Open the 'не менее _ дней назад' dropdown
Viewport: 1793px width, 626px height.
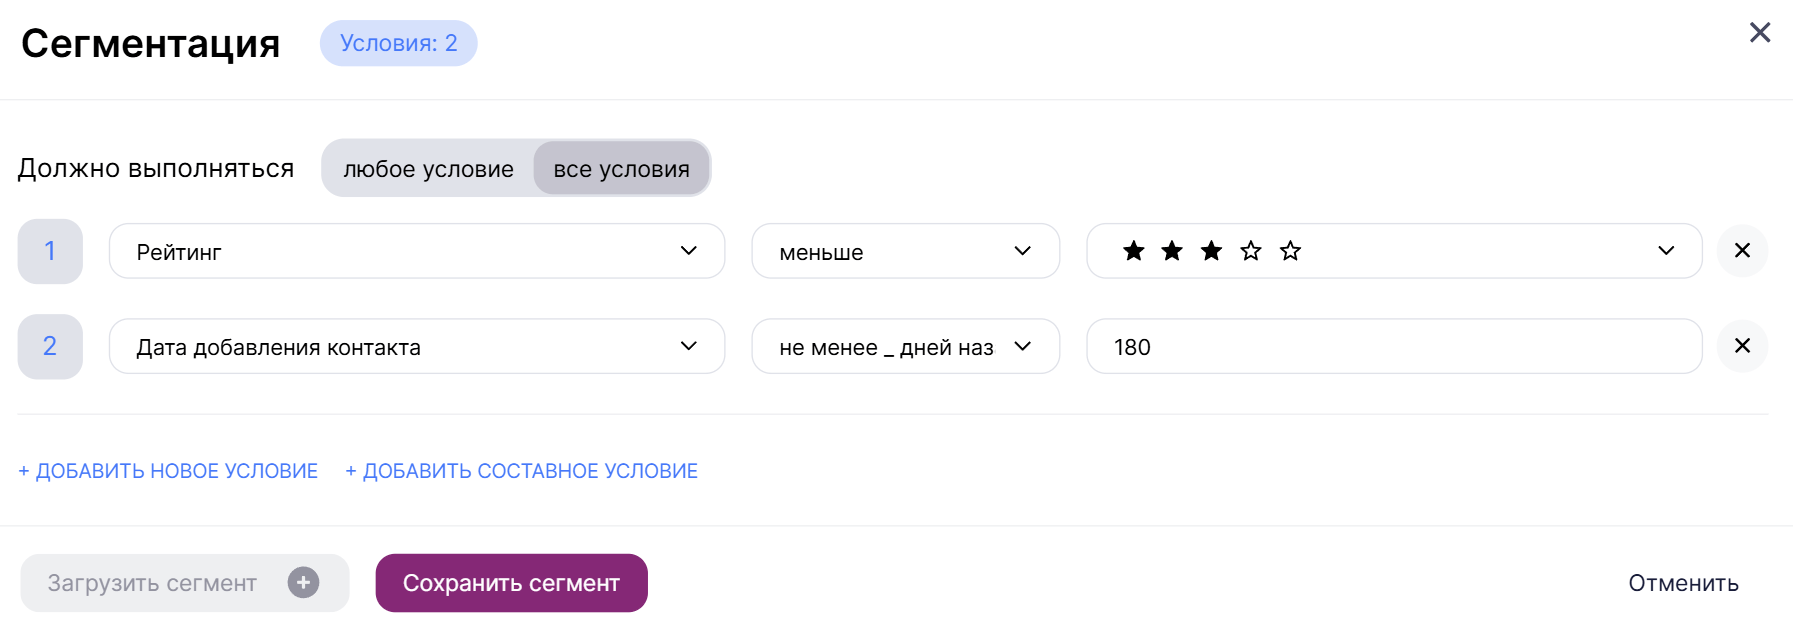click(905, 346)
